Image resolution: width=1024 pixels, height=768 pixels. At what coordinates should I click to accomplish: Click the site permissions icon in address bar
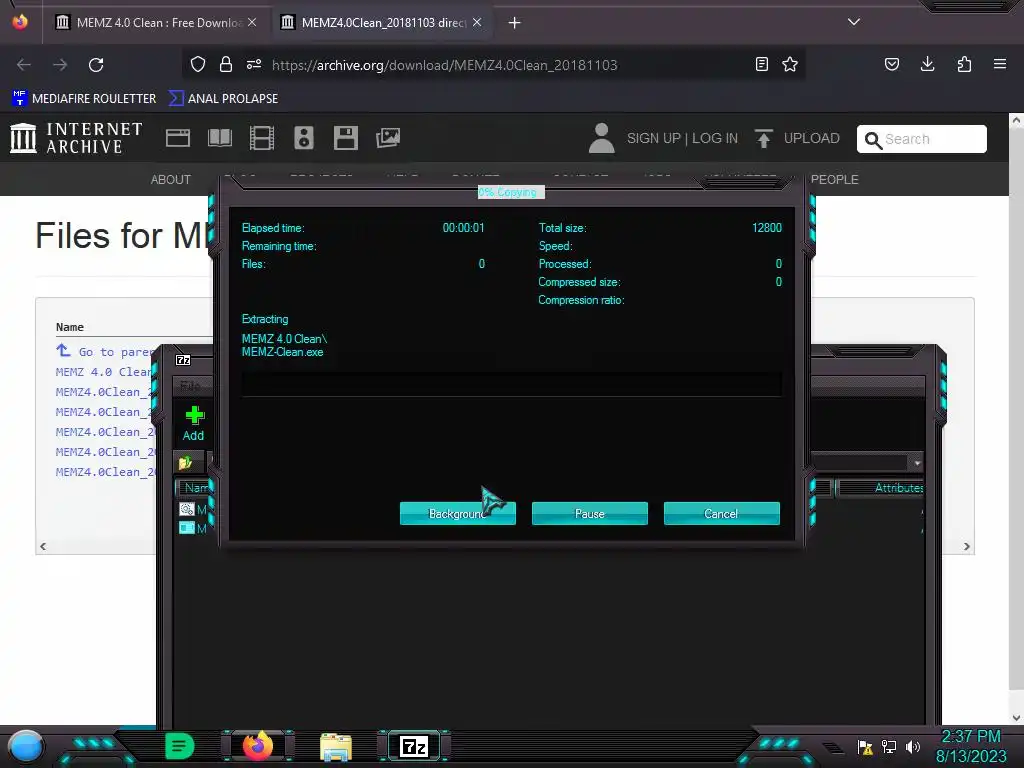pyautogui.click(x=254, y=64)
